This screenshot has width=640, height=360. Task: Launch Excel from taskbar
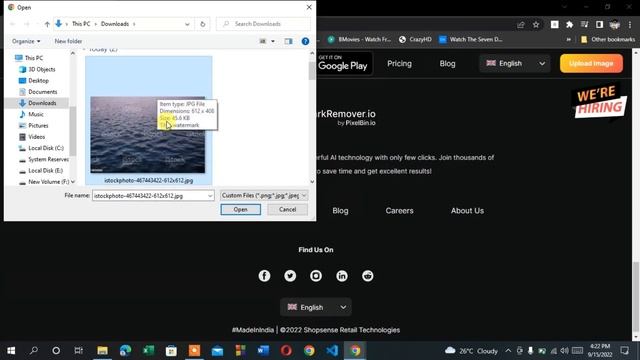click(148, 351)
